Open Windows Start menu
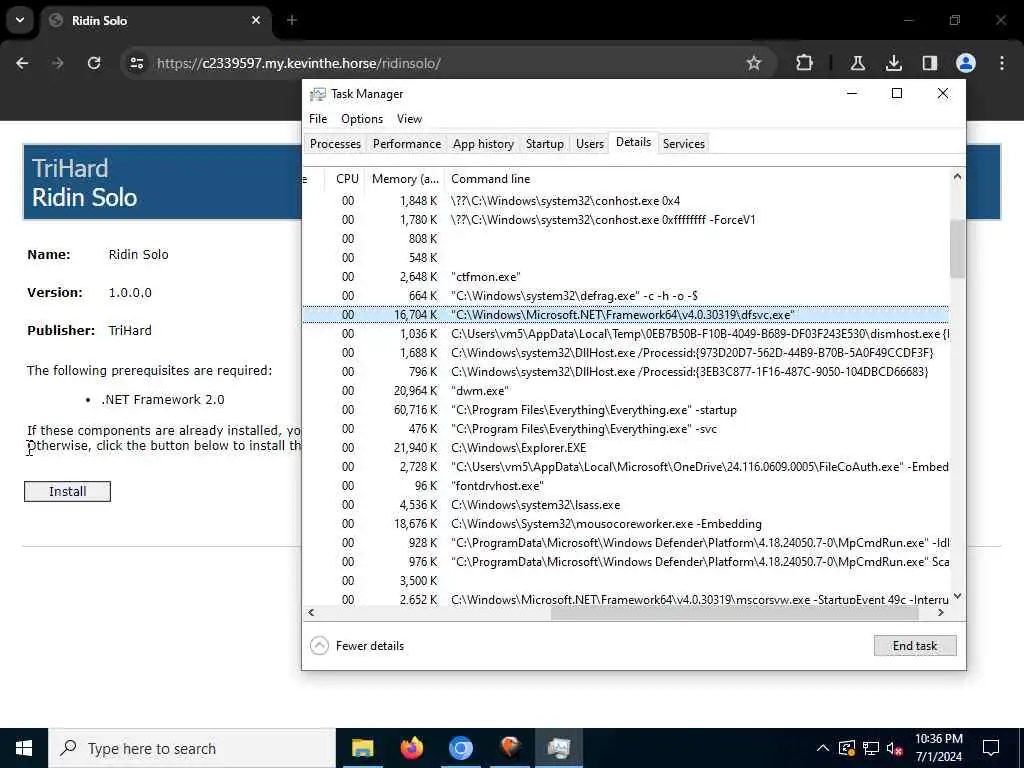This screenshot has height=768, width=1024. click(24, 748)
